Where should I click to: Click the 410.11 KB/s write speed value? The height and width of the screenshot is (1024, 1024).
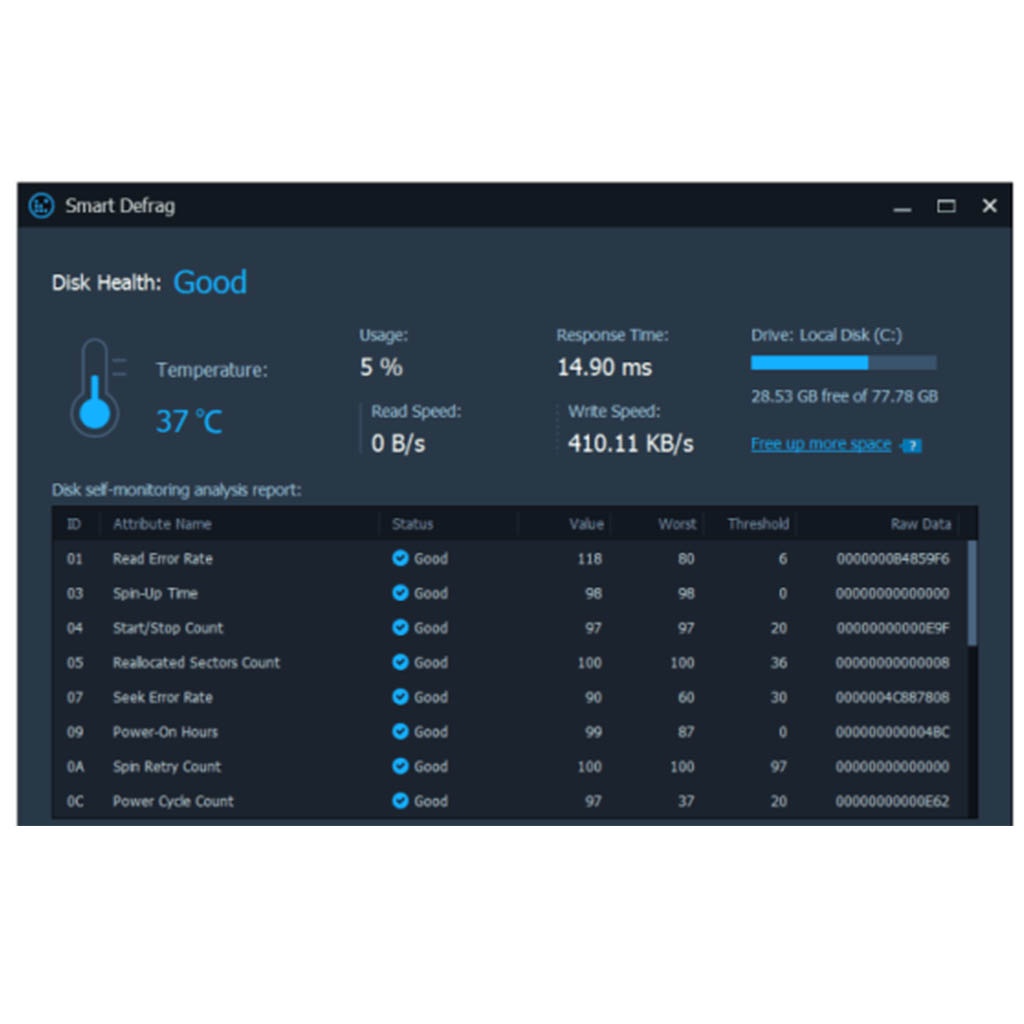(x=630, y=443)
